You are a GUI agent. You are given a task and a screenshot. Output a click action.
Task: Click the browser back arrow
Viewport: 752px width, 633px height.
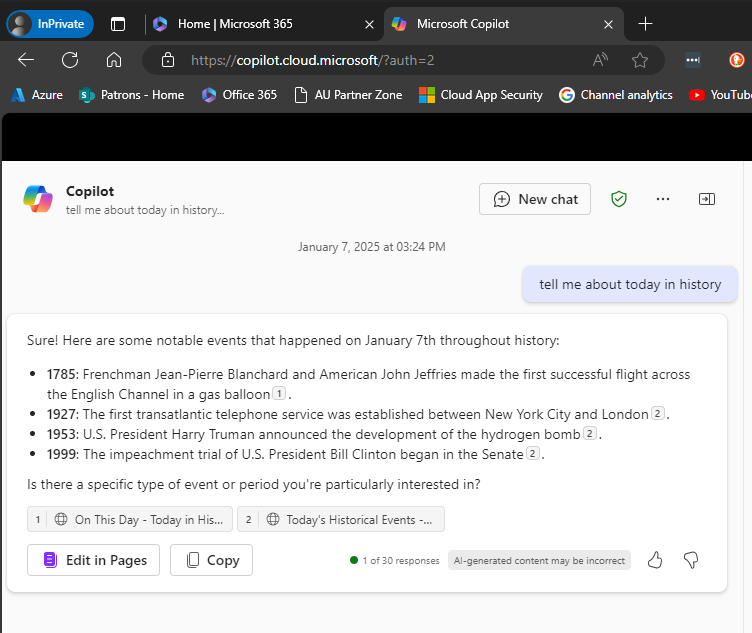pos(26,60)
